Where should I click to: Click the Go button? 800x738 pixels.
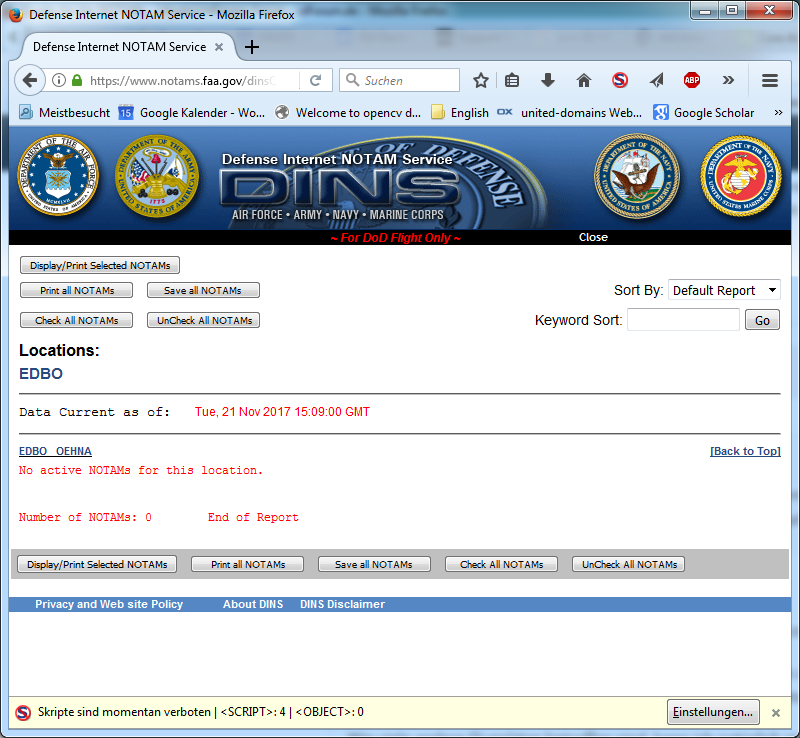tap(762, 320)
